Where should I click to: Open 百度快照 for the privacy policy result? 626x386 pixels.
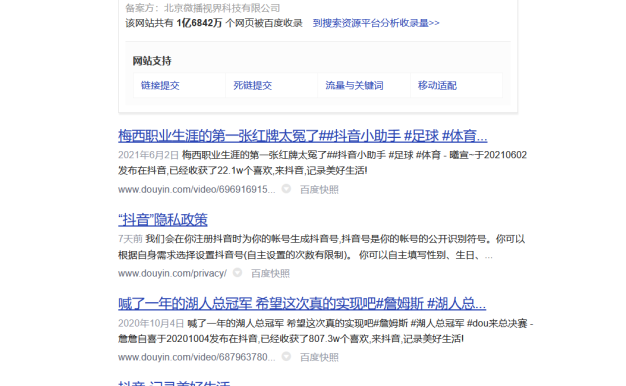(270, 273)
